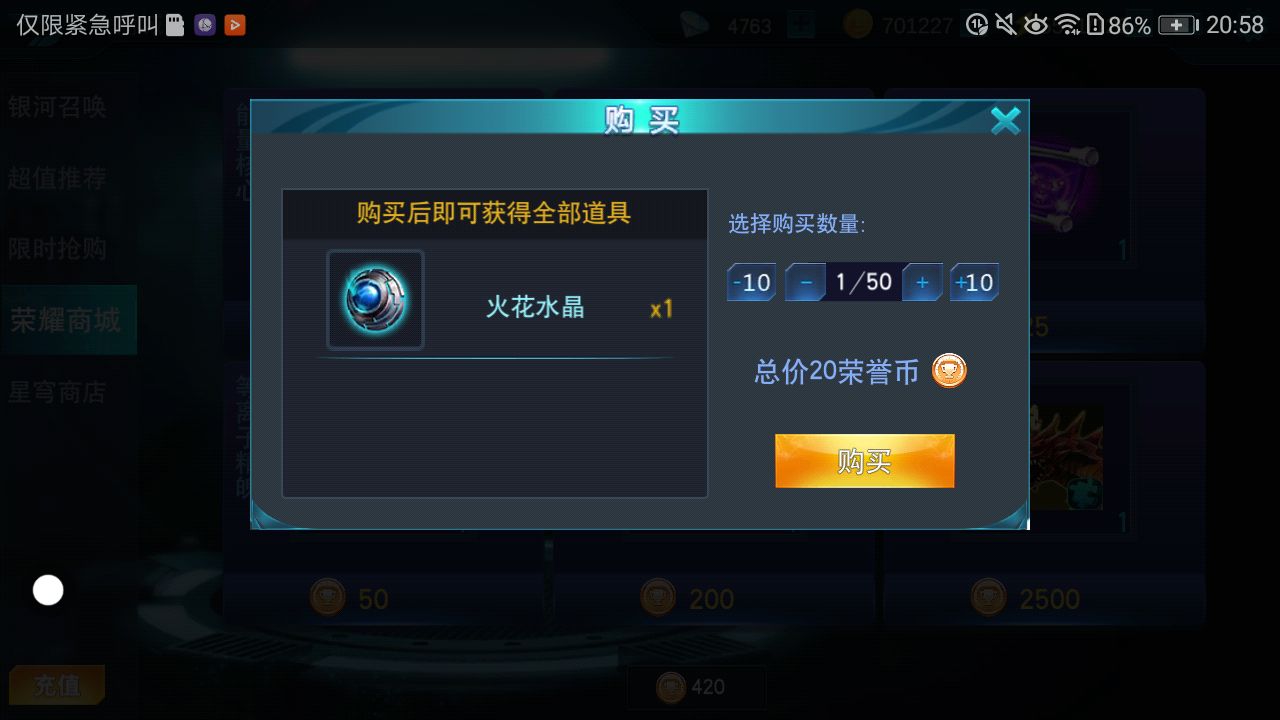Tap the gold coin icon showing 701227
Screen dimensions: 1280x720
[858, 25]
